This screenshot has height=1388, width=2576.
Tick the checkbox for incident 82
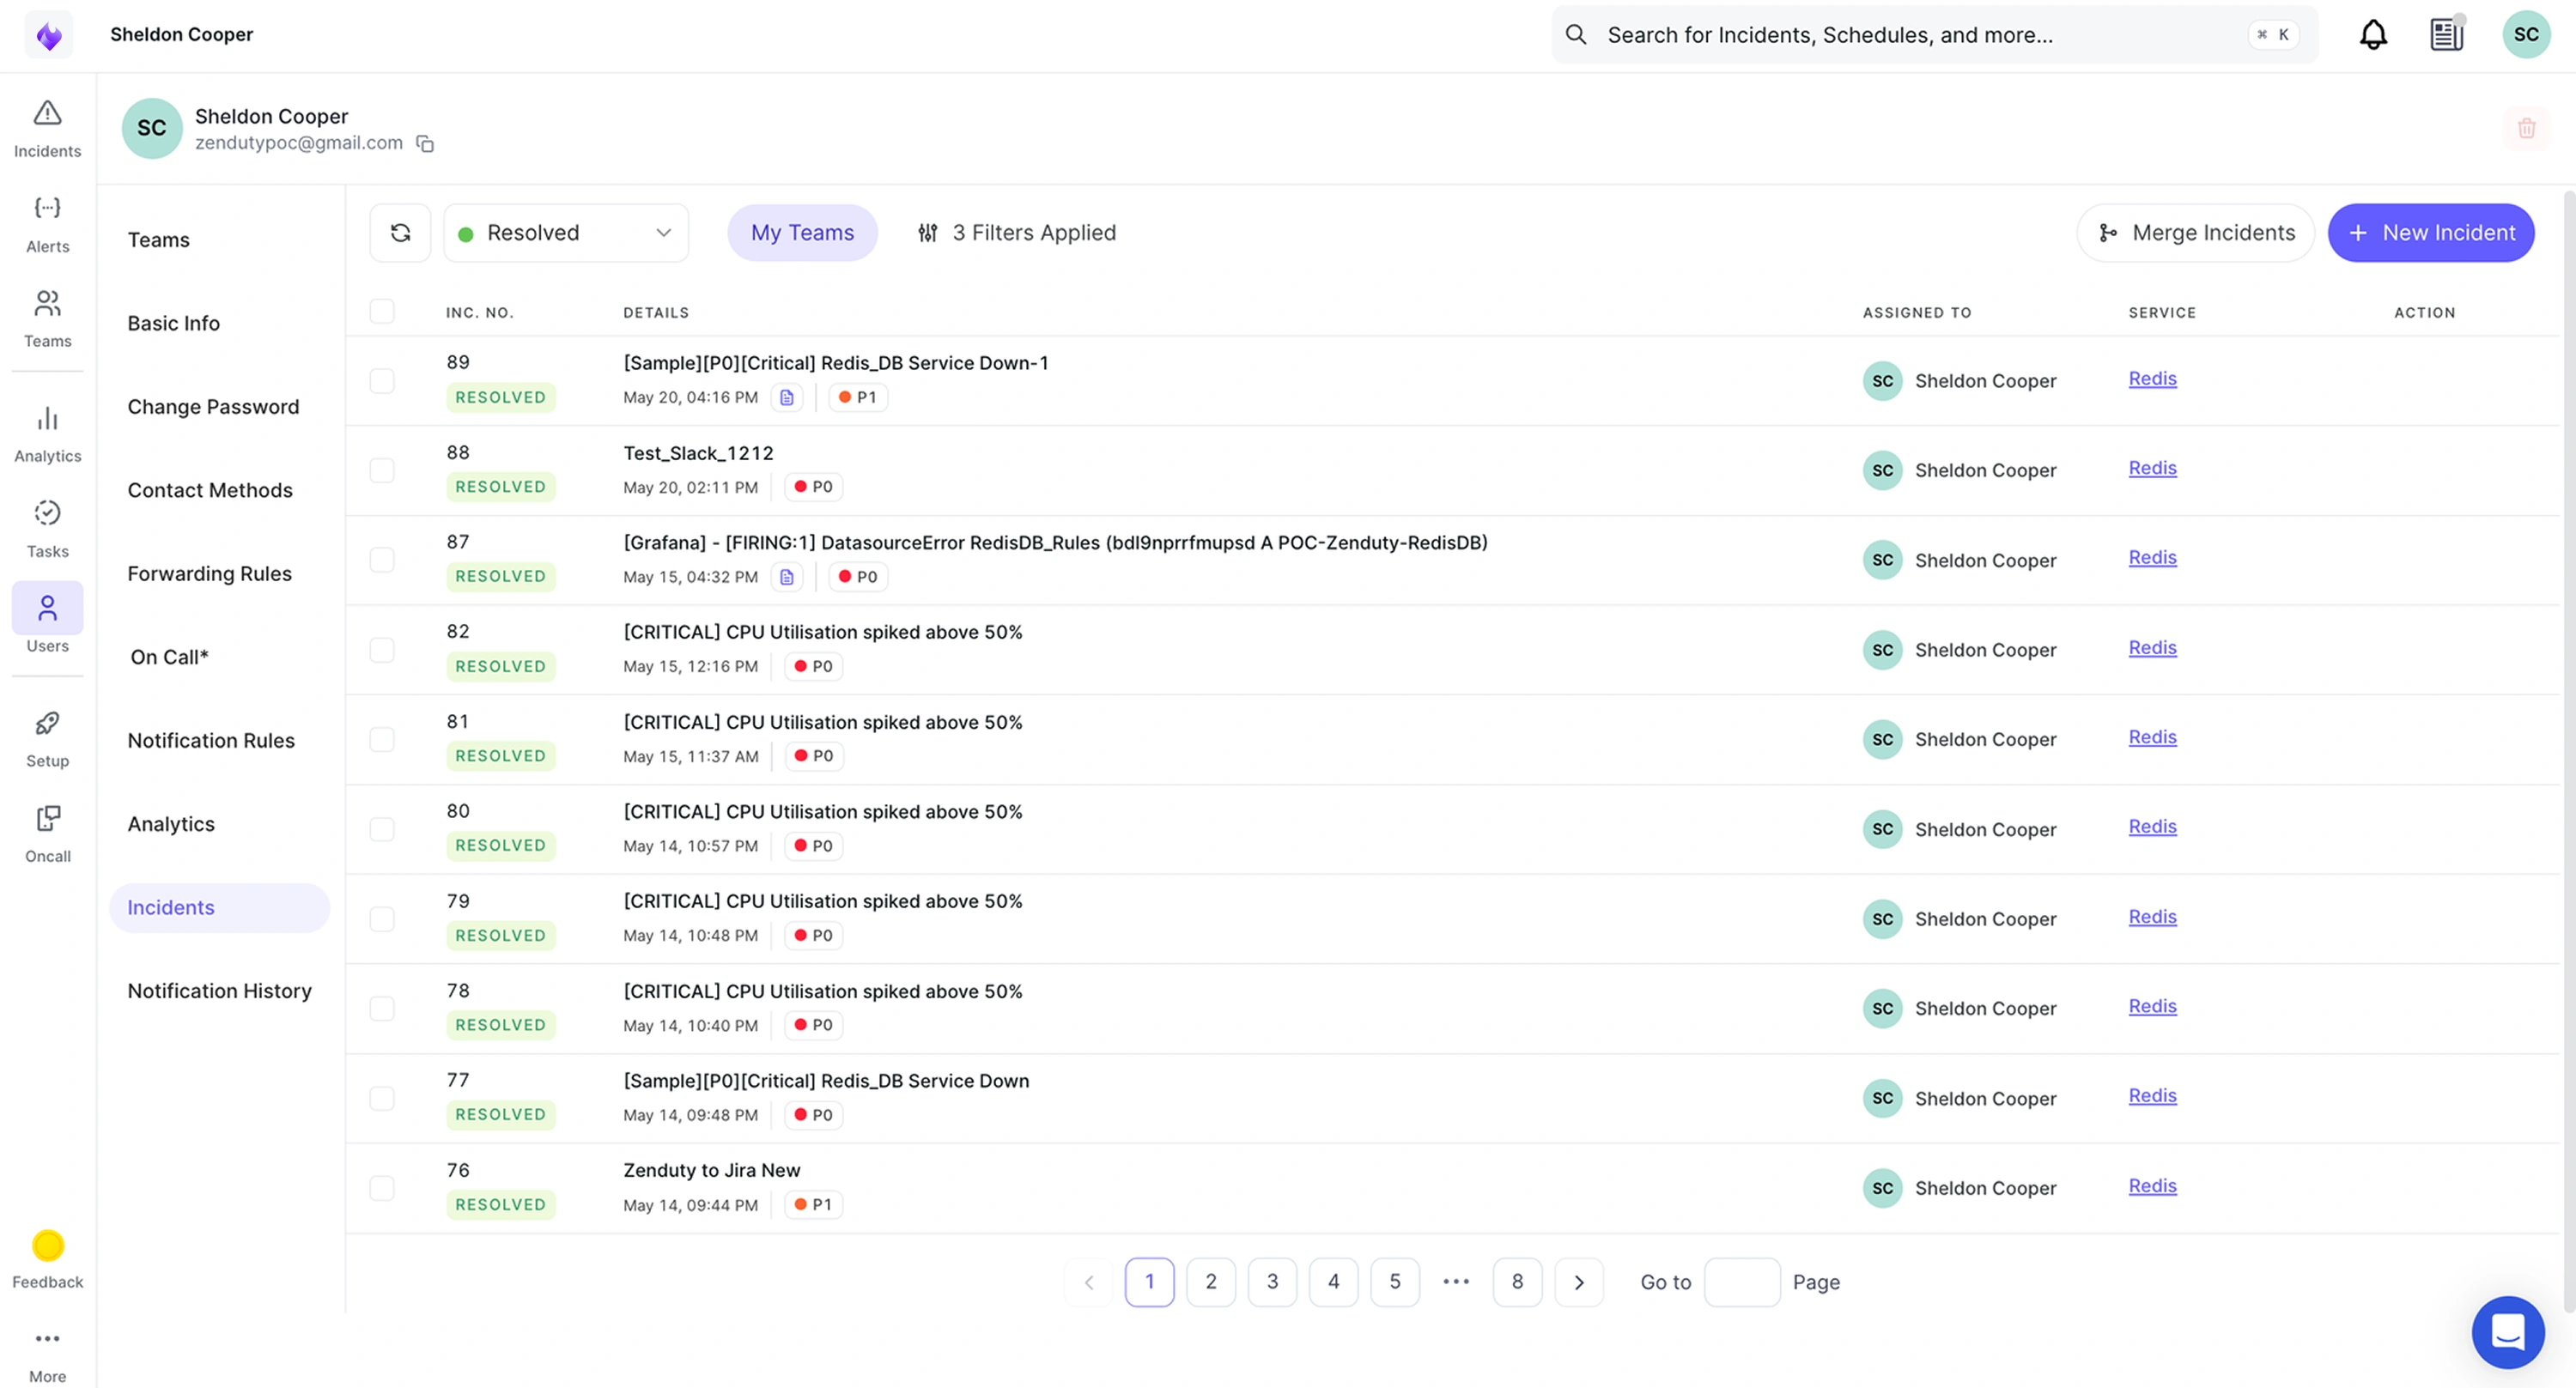click(382, 650)
